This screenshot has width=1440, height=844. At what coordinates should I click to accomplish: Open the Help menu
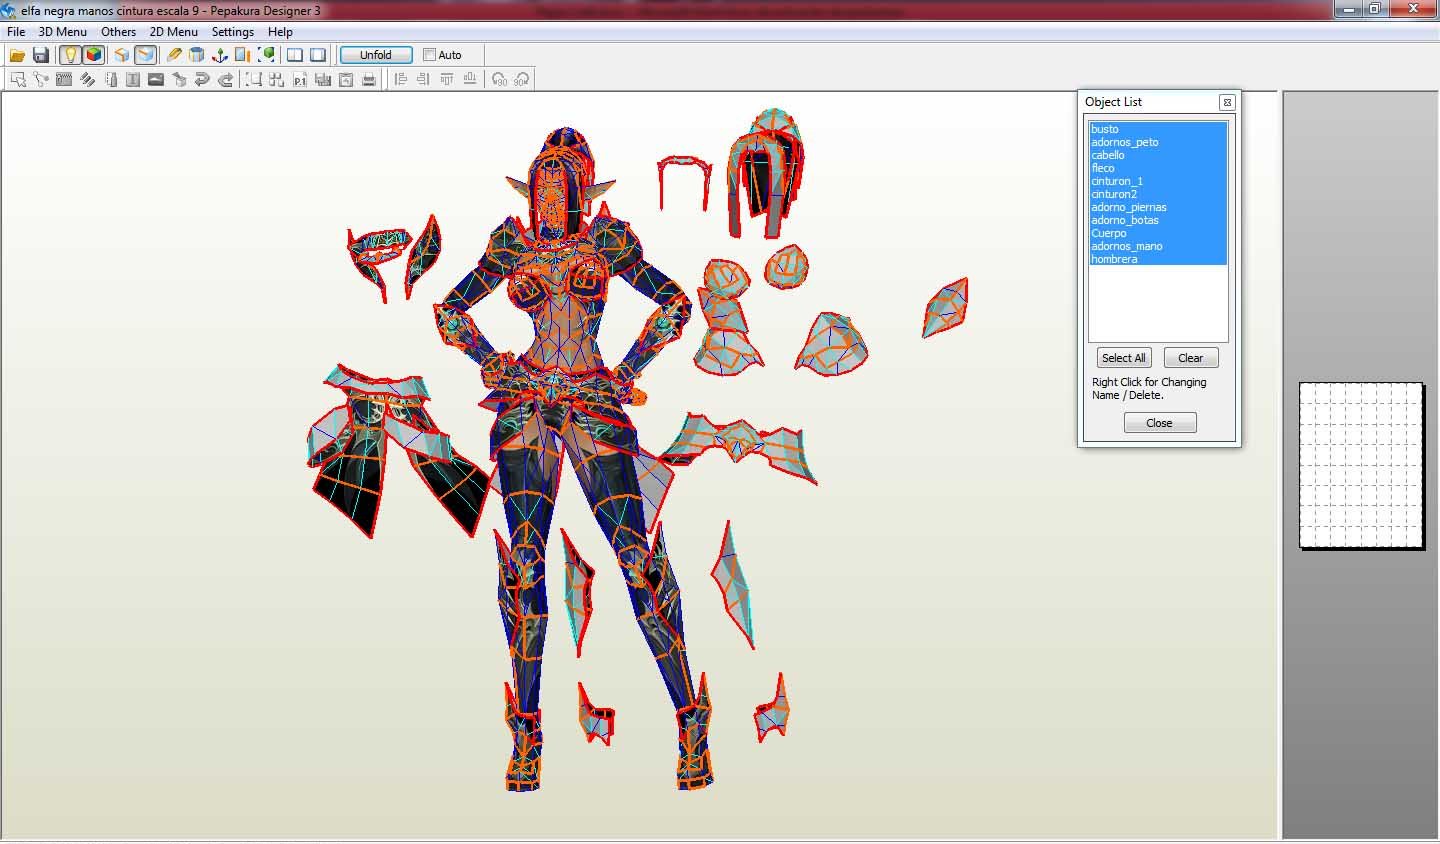tap(280, 32)
